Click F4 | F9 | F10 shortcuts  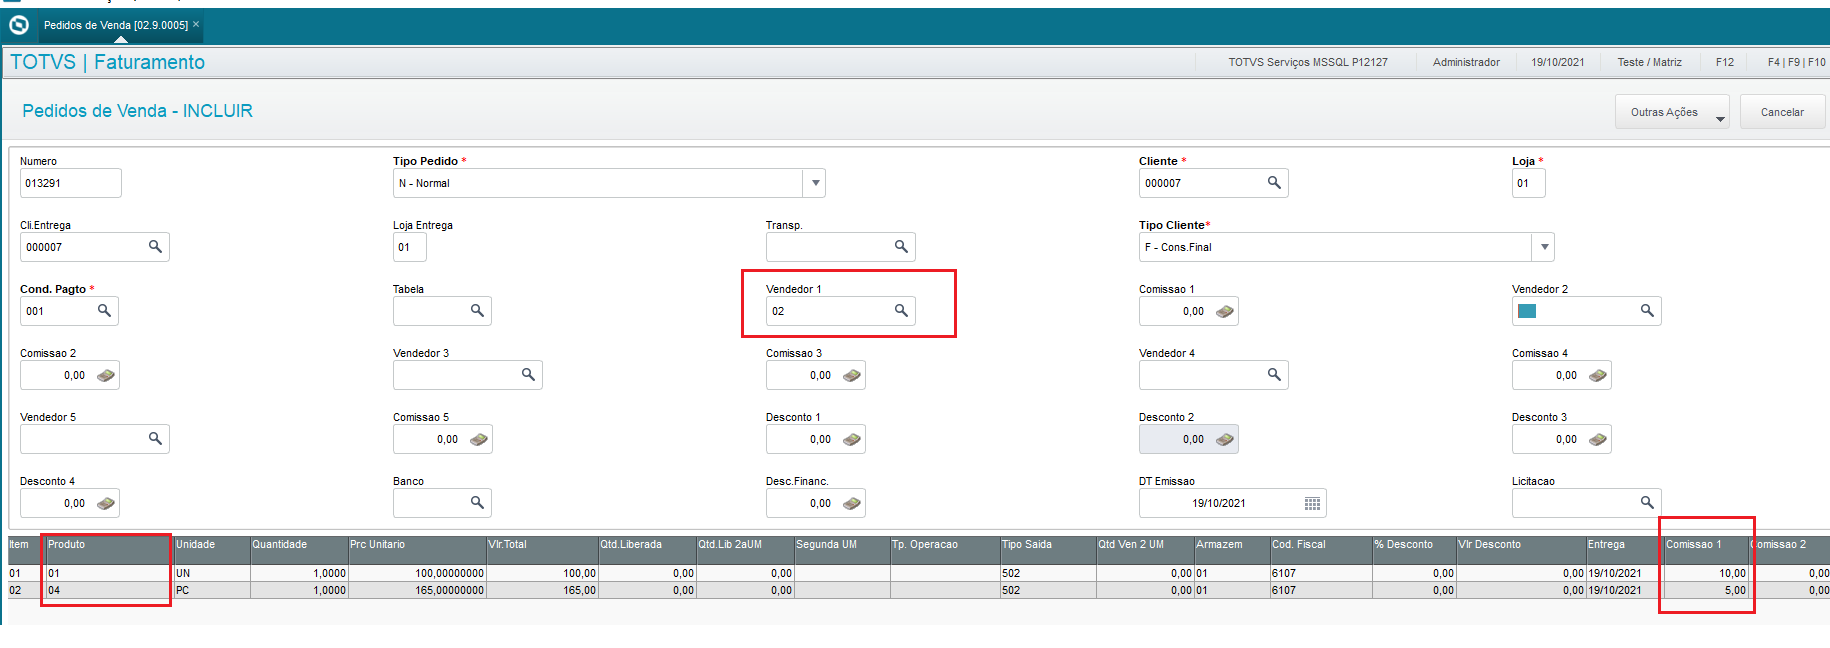pos(1796,62)
